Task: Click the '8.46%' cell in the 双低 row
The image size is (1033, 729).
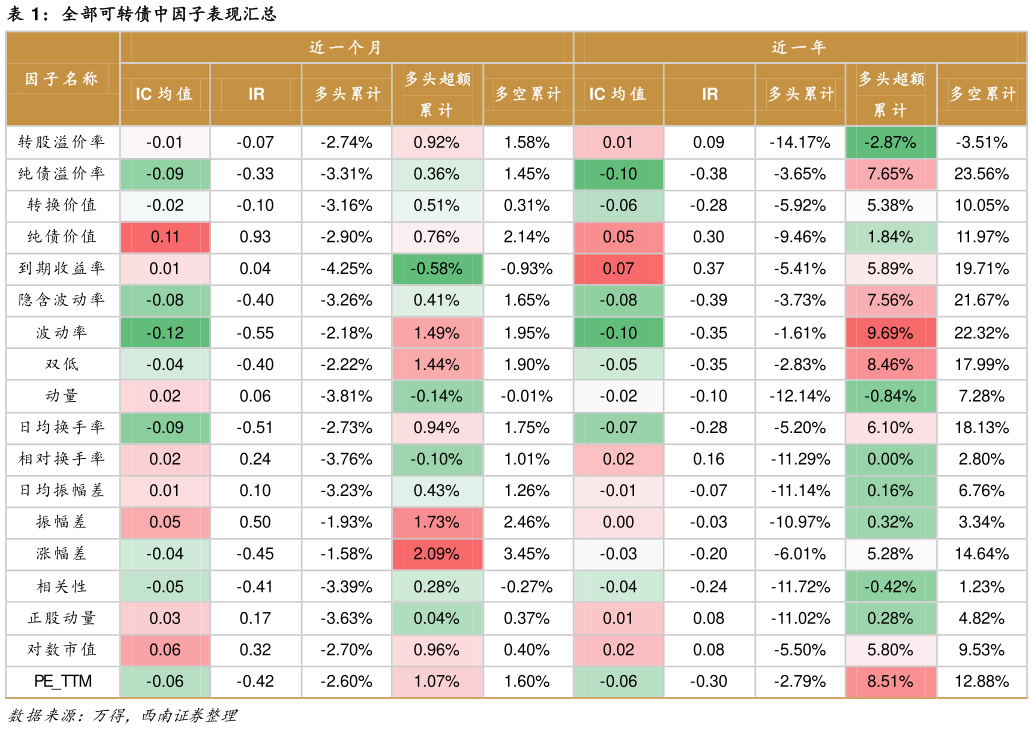Action: point(891,365)
